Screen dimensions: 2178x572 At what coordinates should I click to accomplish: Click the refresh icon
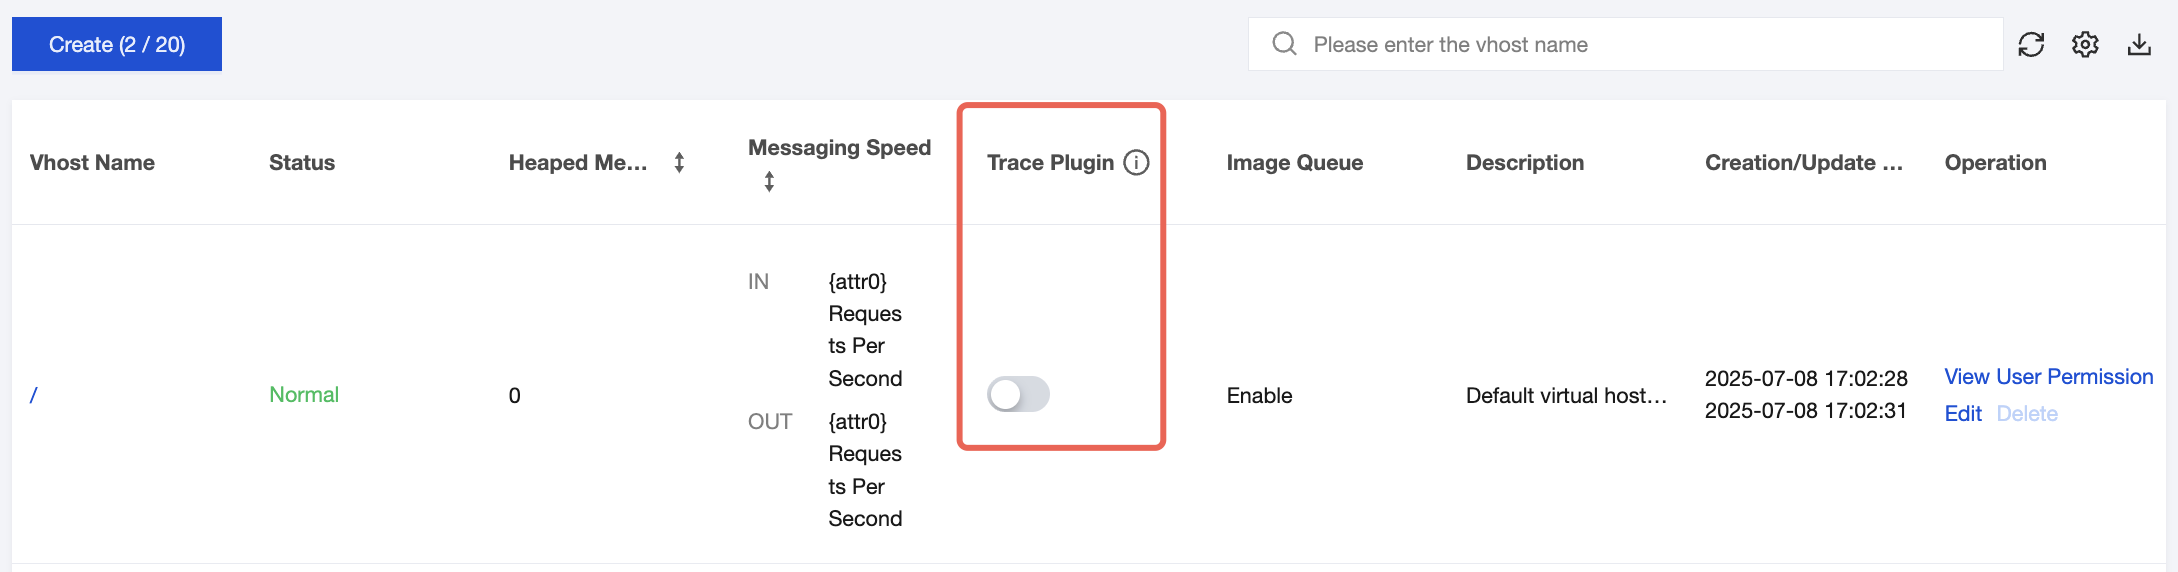[x=2031, y=45]
